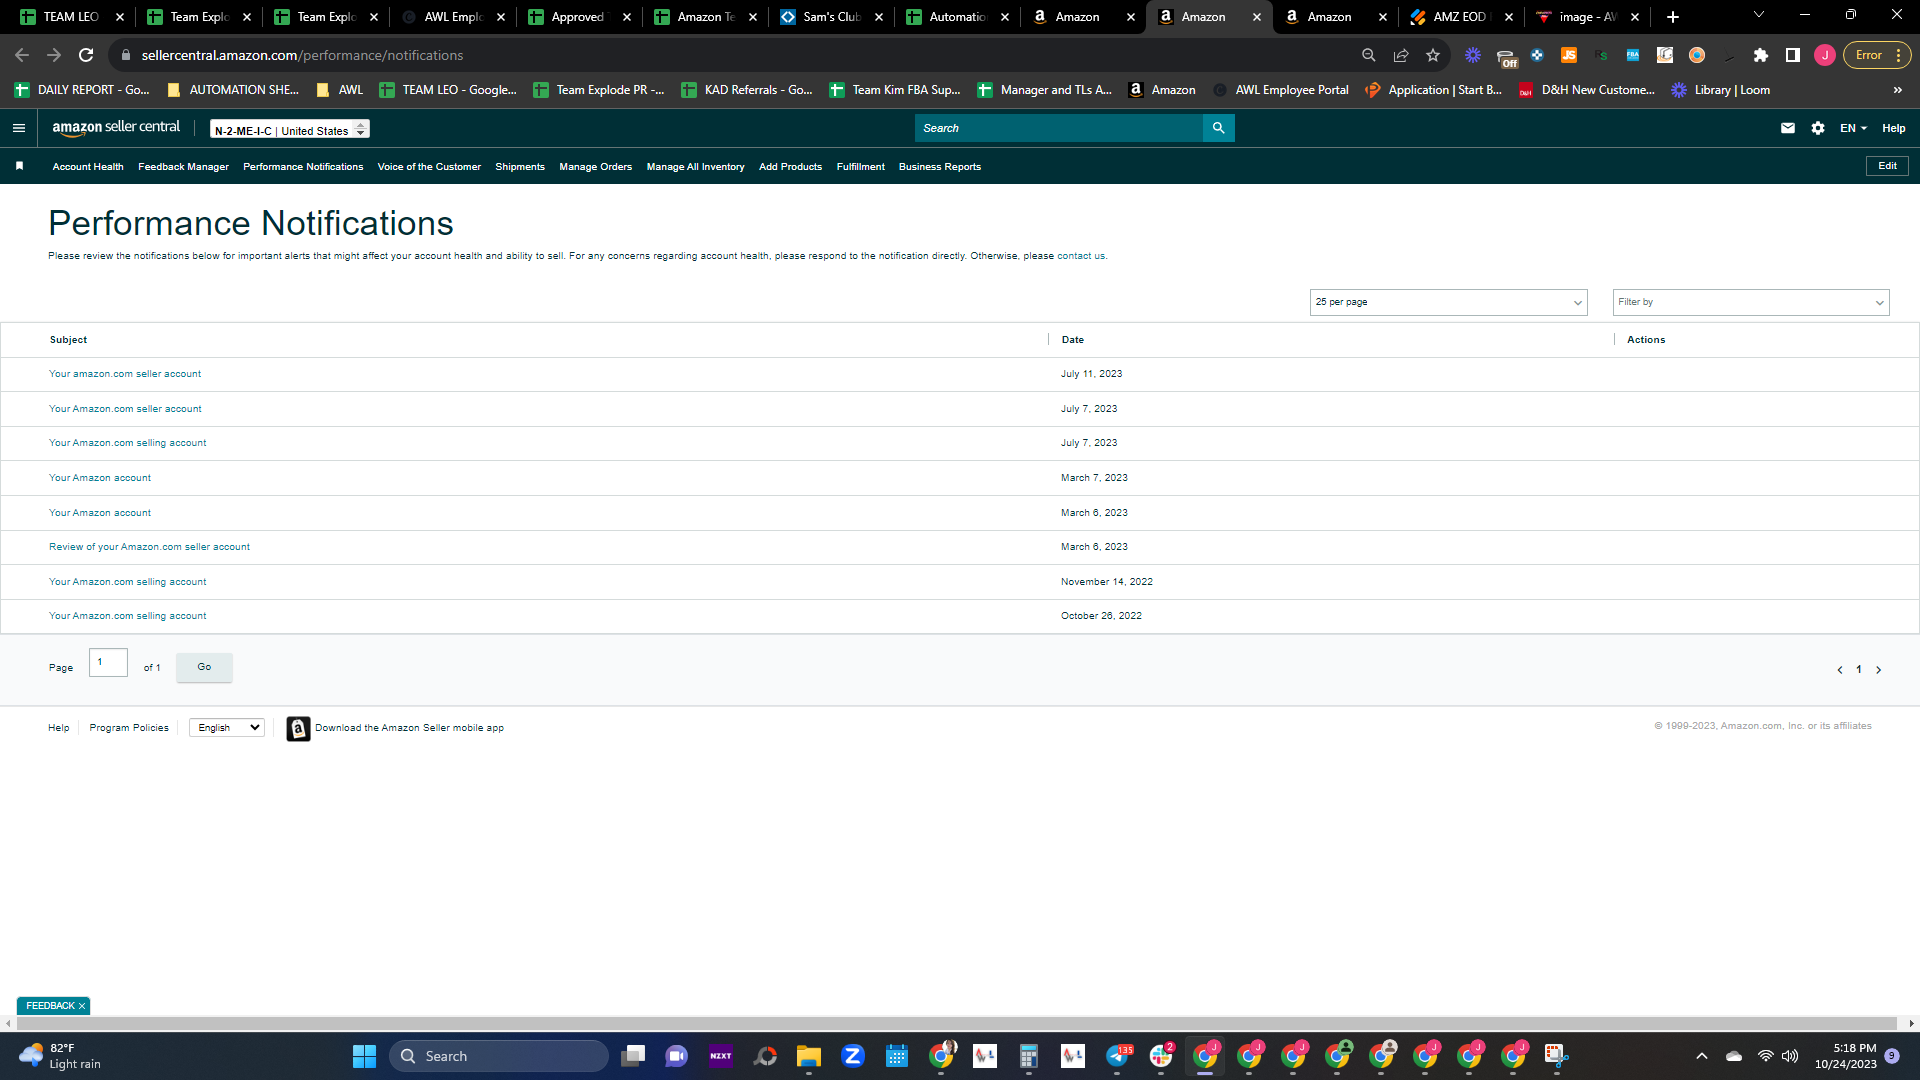Click the Seller Central search field
This screenshot has height=1080, width=1920.
pyautogui.click(x=1059, y=128)
